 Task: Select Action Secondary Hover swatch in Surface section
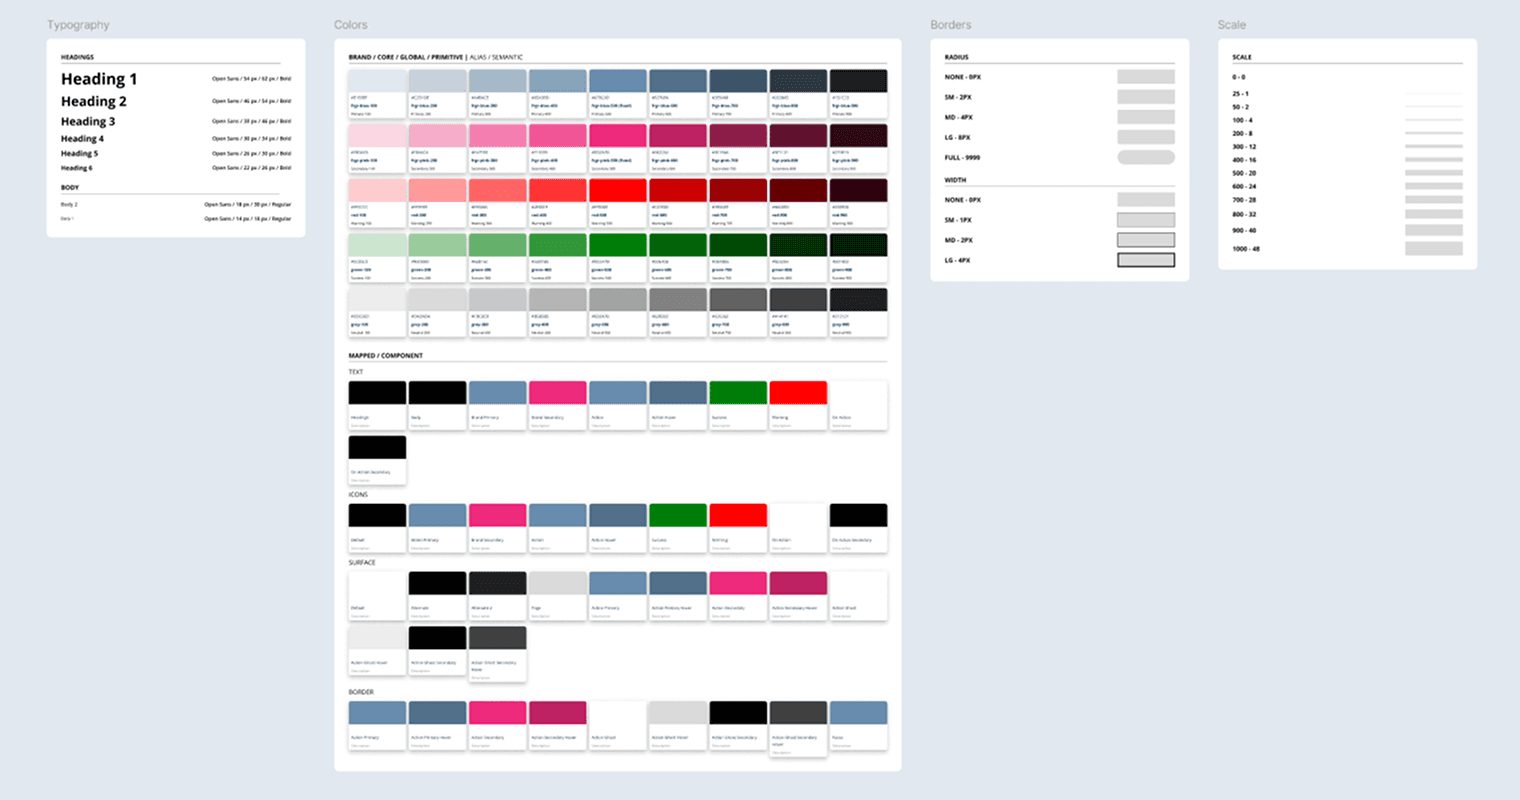[797, 596]
